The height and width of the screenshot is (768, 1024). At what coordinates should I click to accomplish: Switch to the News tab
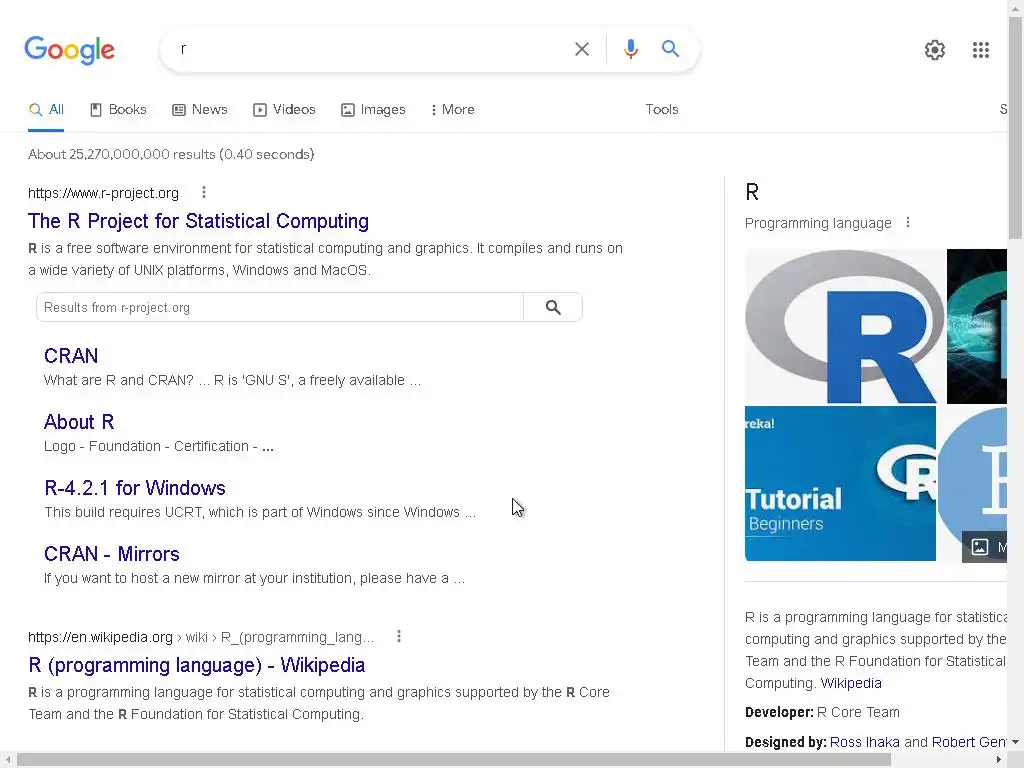pyautogui.click(x=200, y=110)
